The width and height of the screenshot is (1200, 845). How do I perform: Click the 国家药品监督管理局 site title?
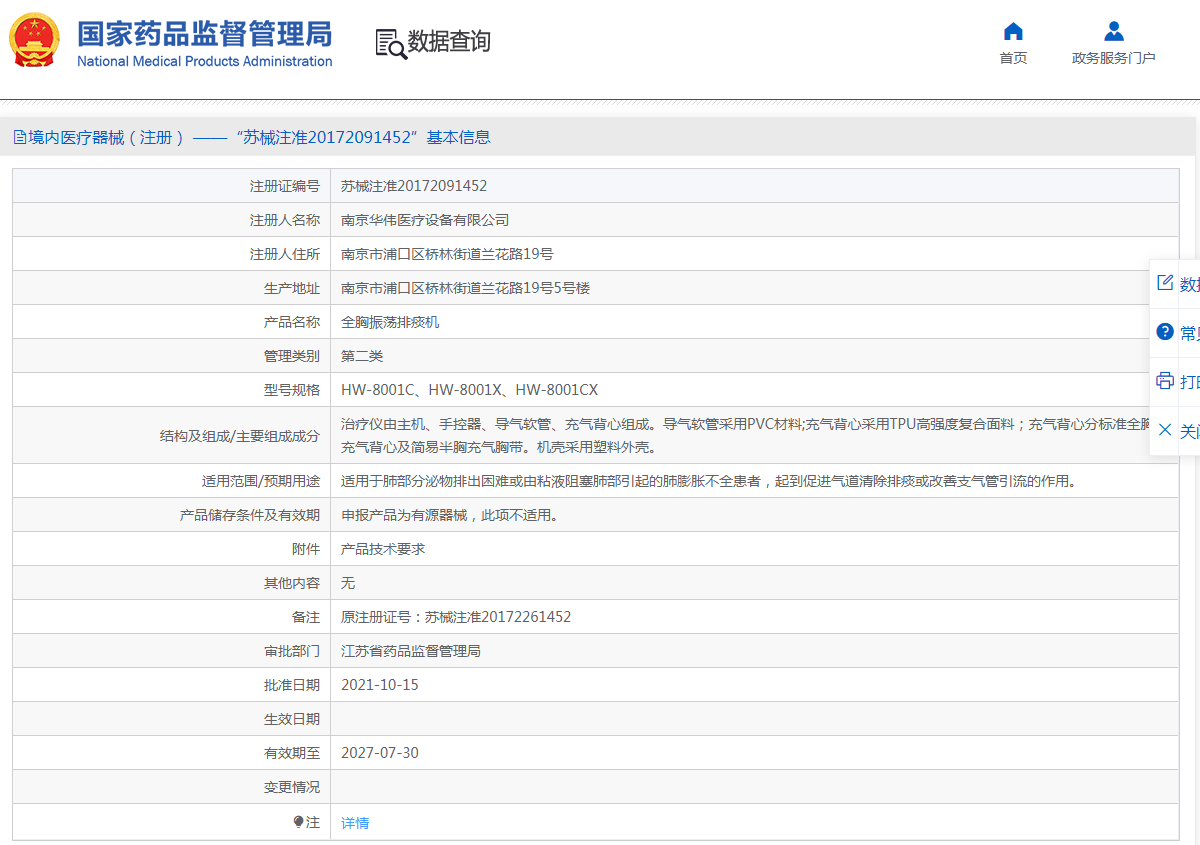coord(205,33)
